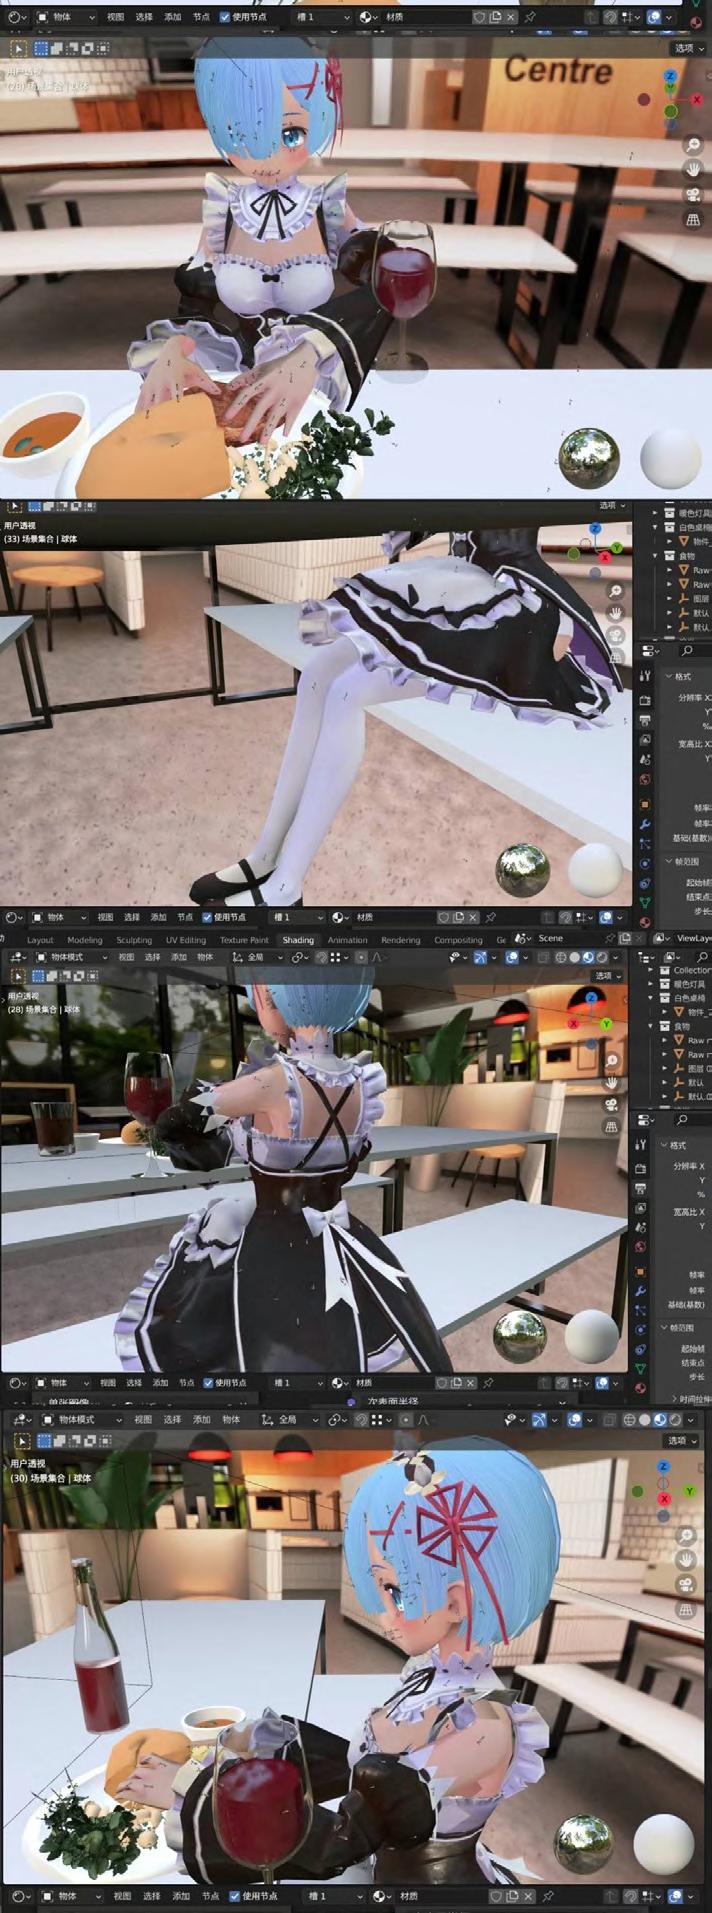
Task: Click camera view icon in viewport labeled (30)
Action: click(x=686, y=1584)
